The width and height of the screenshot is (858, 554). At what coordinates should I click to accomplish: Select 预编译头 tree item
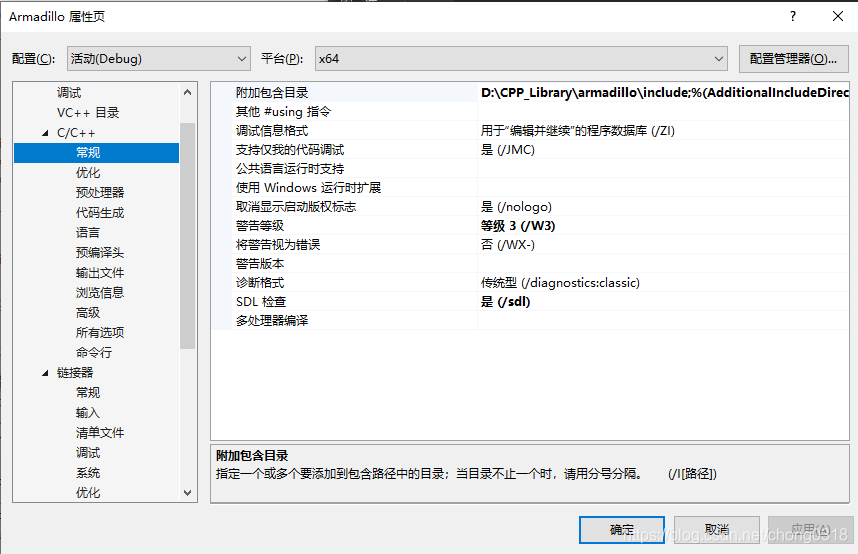[x=100, y=252]
